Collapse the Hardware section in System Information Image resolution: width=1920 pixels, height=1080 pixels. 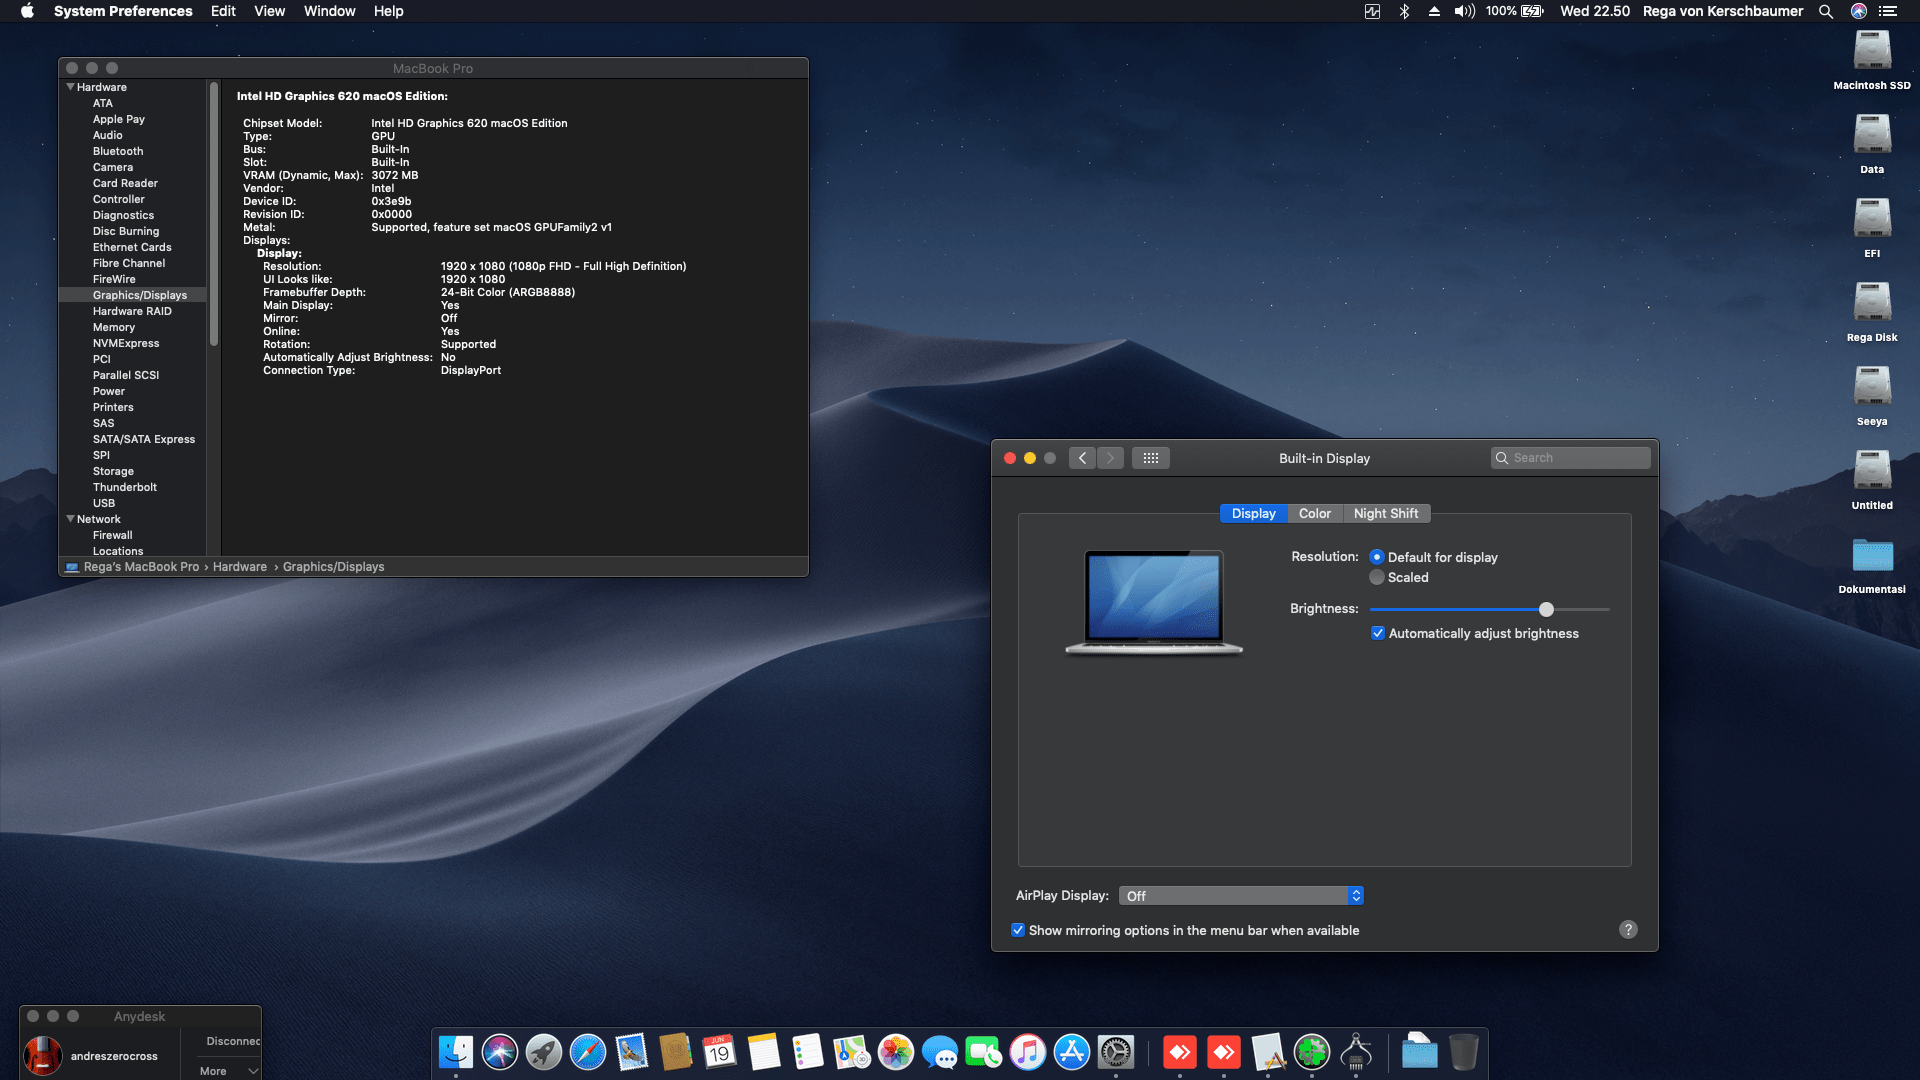click(70, 87)
